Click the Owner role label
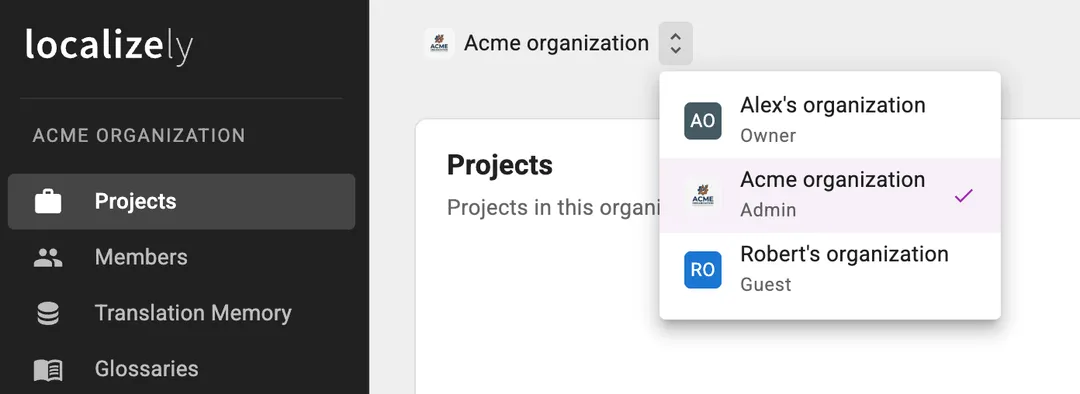1080x394 pixels. pyautogui.click(x=768, y=136)
